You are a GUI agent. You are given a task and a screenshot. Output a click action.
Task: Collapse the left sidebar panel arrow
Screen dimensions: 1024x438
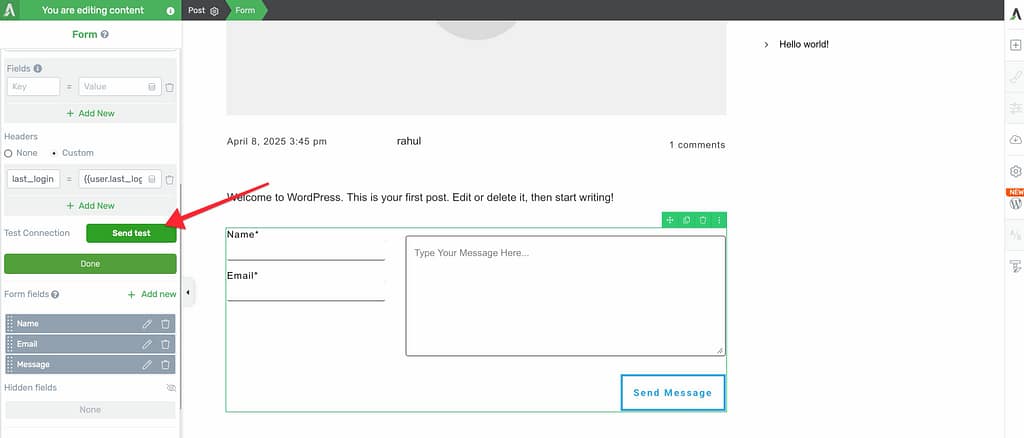189,292
